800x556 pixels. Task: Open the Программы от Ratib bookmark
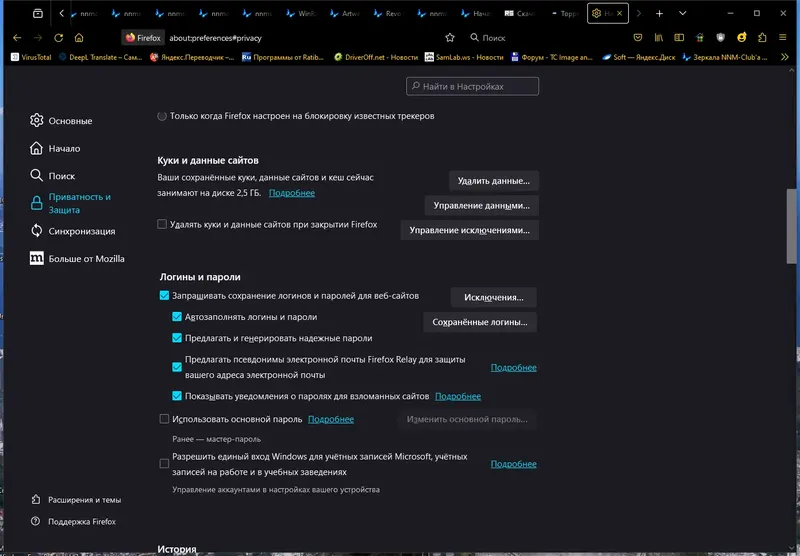pyautogui.click(x=283, y=57)
